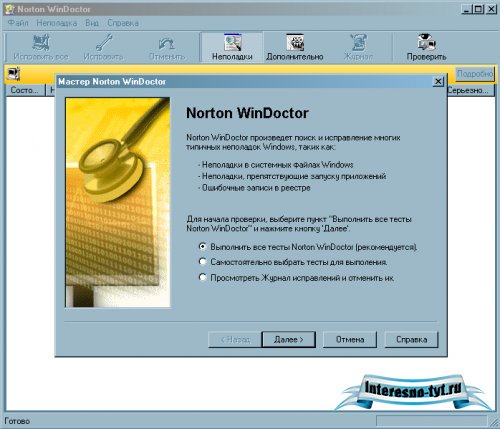This screenshot has height=429, width=500.
Task: Click the Проверить toolbar icon
Action: 426,42
